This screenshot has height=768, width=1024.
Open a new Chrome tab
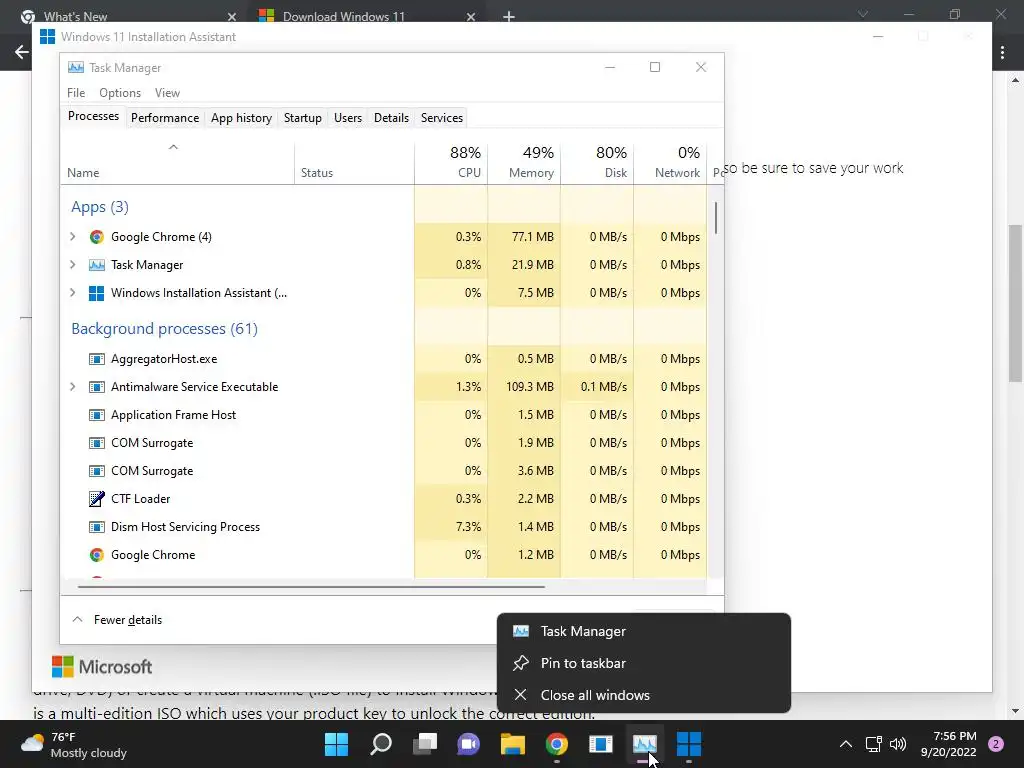(x=509, y=16)
